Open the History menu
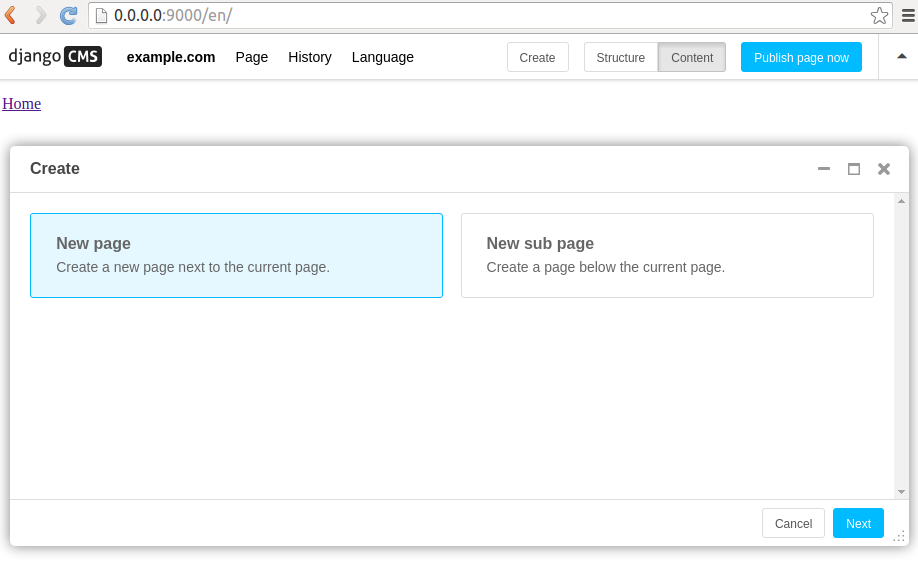918x567 pixels. [310, 57]
